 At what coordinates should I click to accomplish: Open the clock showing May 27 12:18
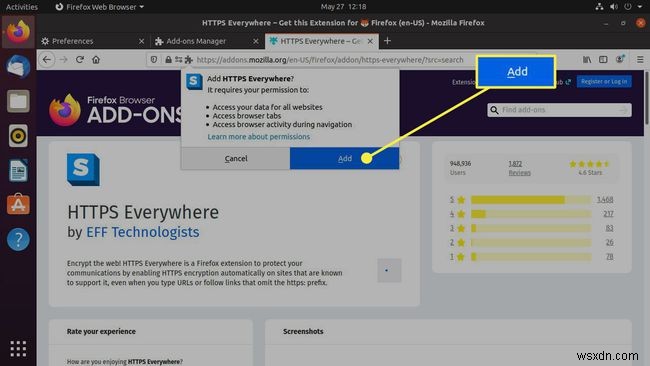(343, 7)
